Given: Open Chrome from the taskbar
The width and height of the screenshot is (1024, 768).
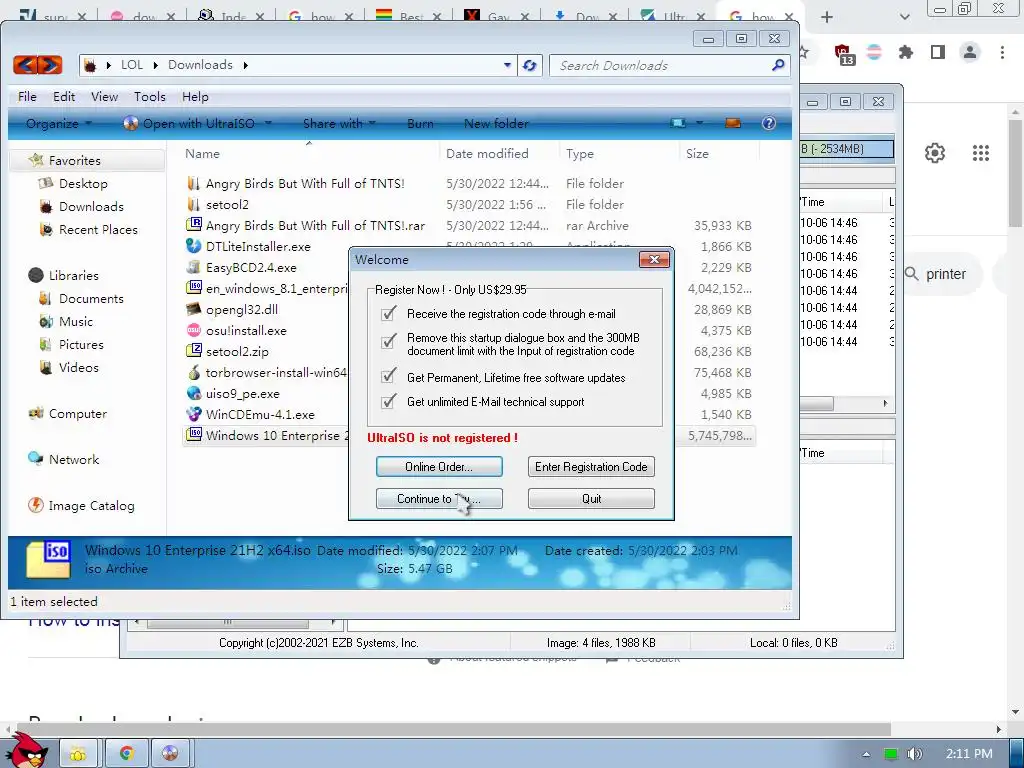Looking at the screenshot, I should (127, 754).
